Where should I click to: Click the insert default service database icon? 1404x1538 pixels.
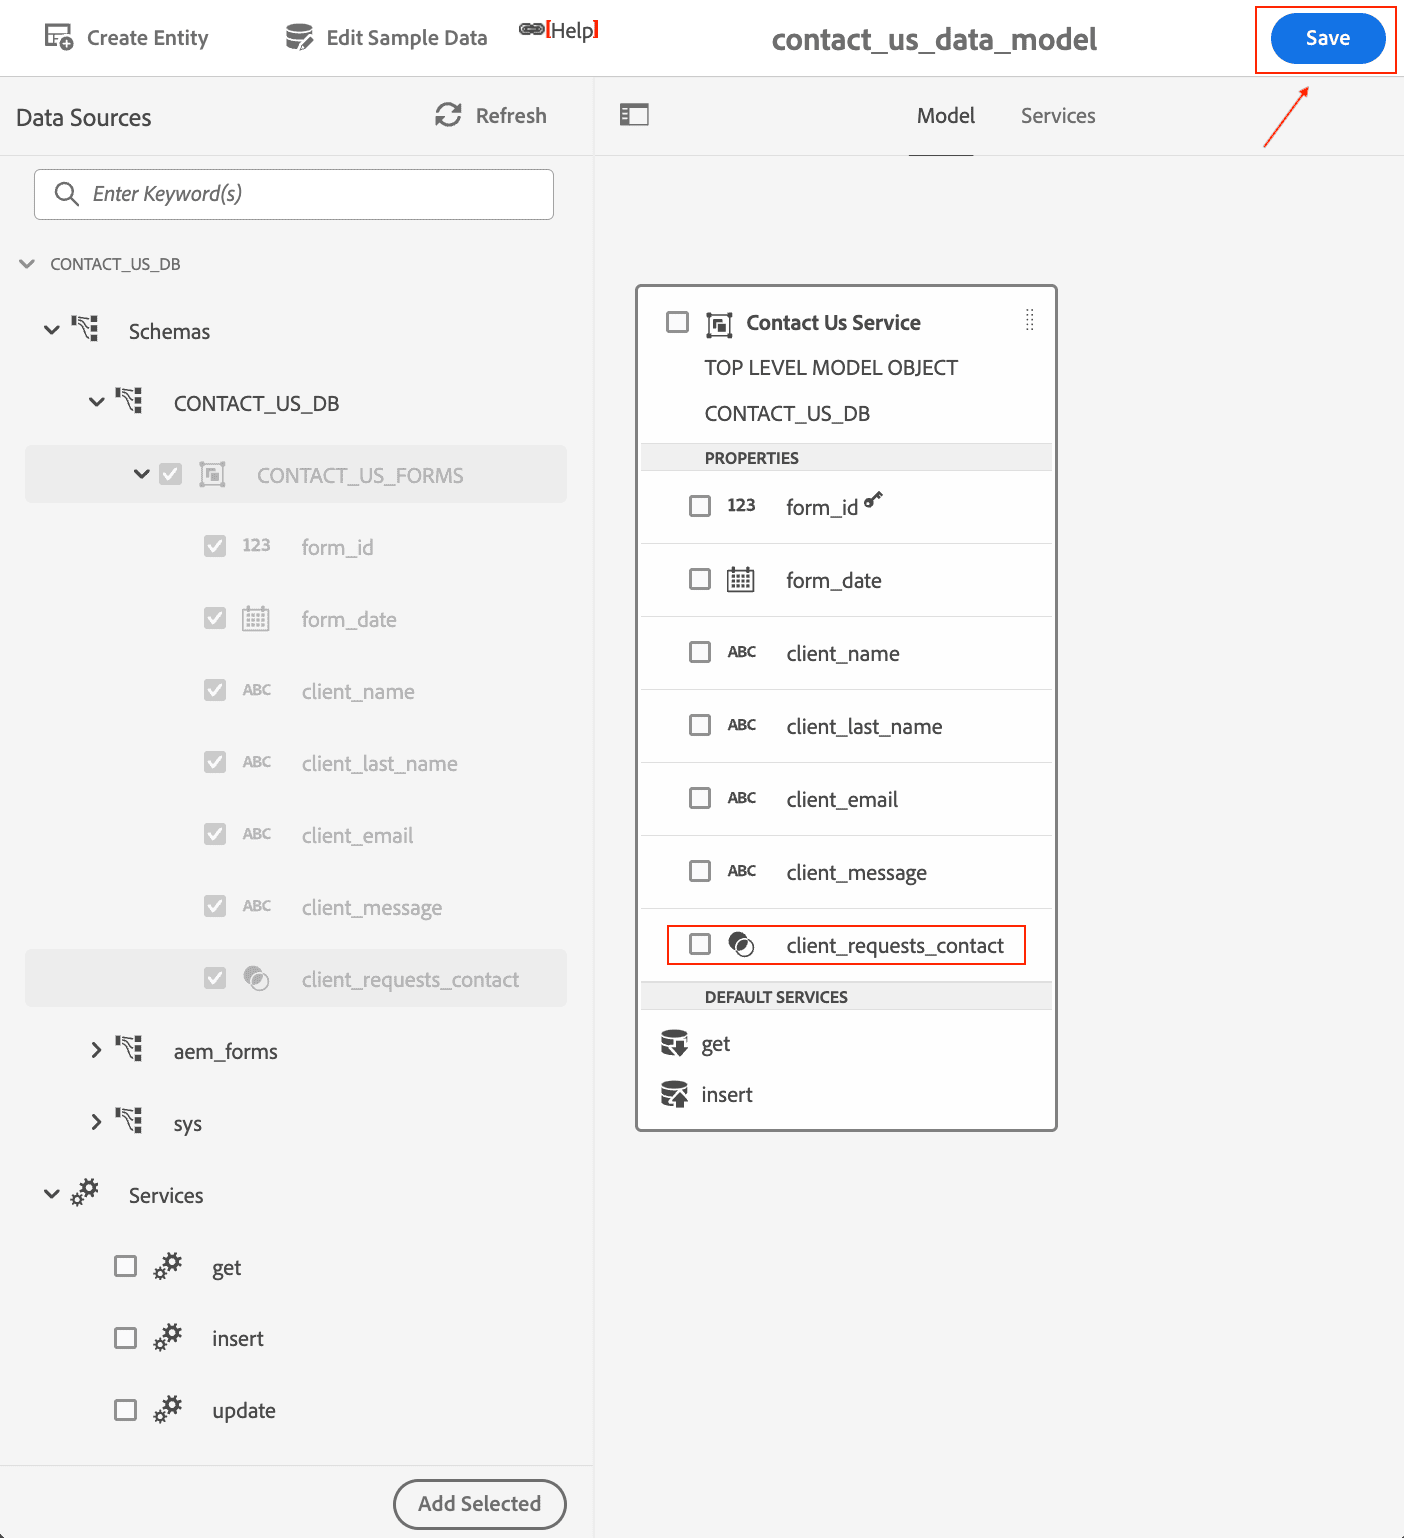(x=675, y=1094)
